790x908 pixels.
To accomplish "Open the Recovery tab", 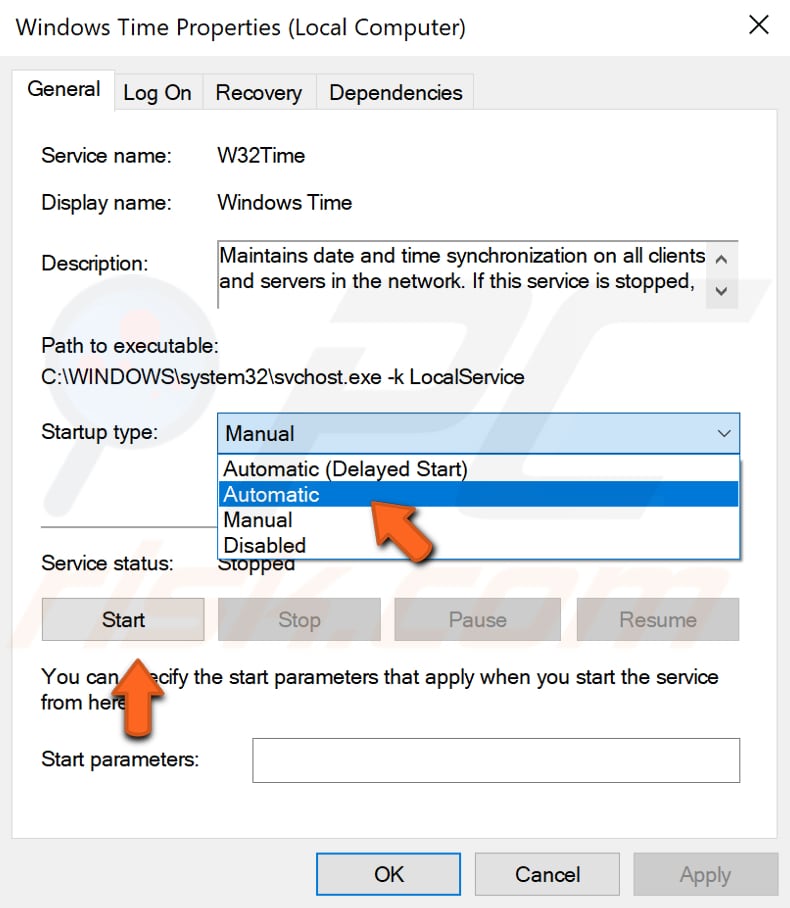I will [x=258, y=92].
